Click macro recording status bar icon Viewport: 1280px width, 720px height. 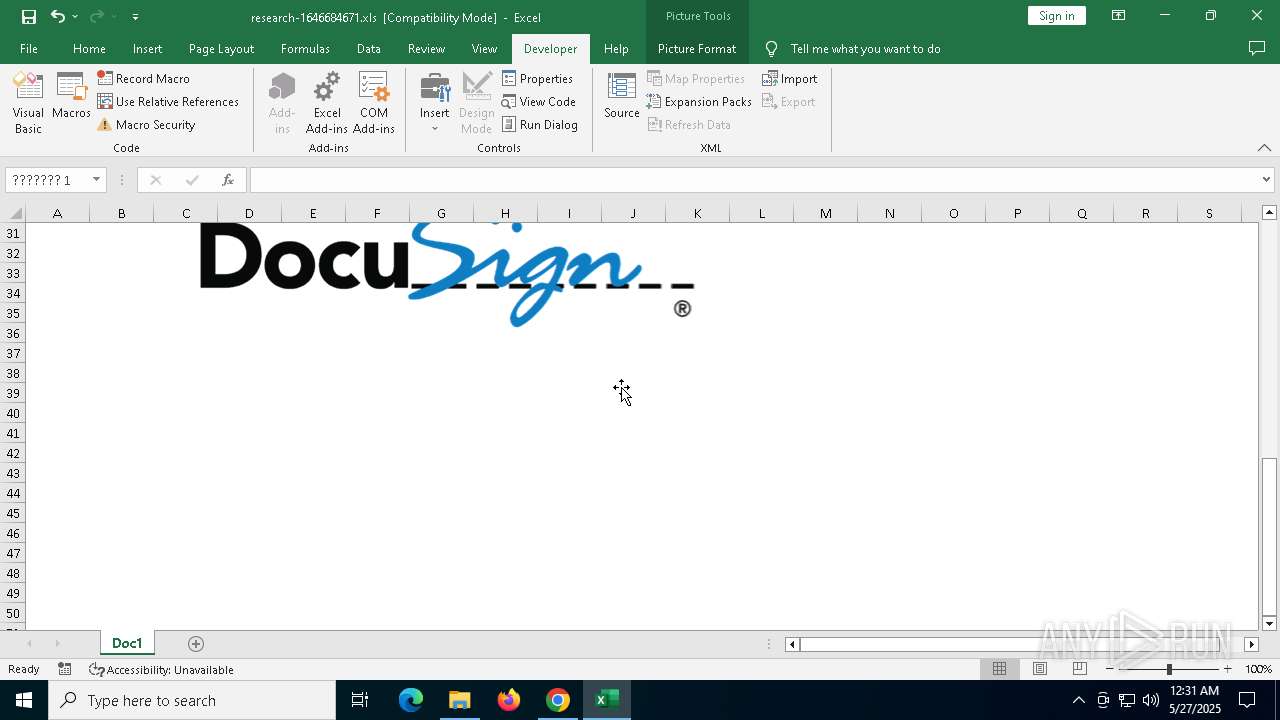65,669
